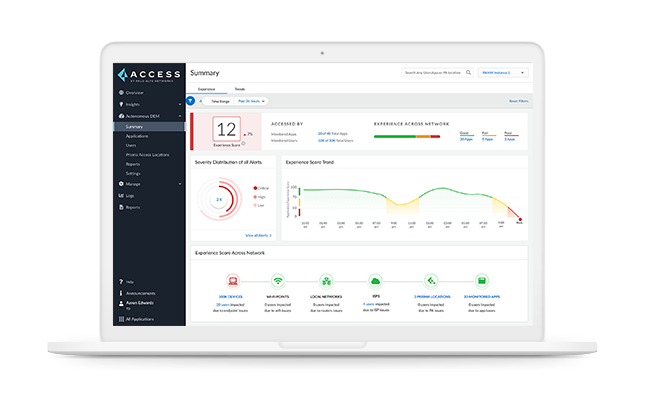The height and width of the screenshot is (396, 645).
Task: Click the Fair apps count link
Action: (487, 139)
